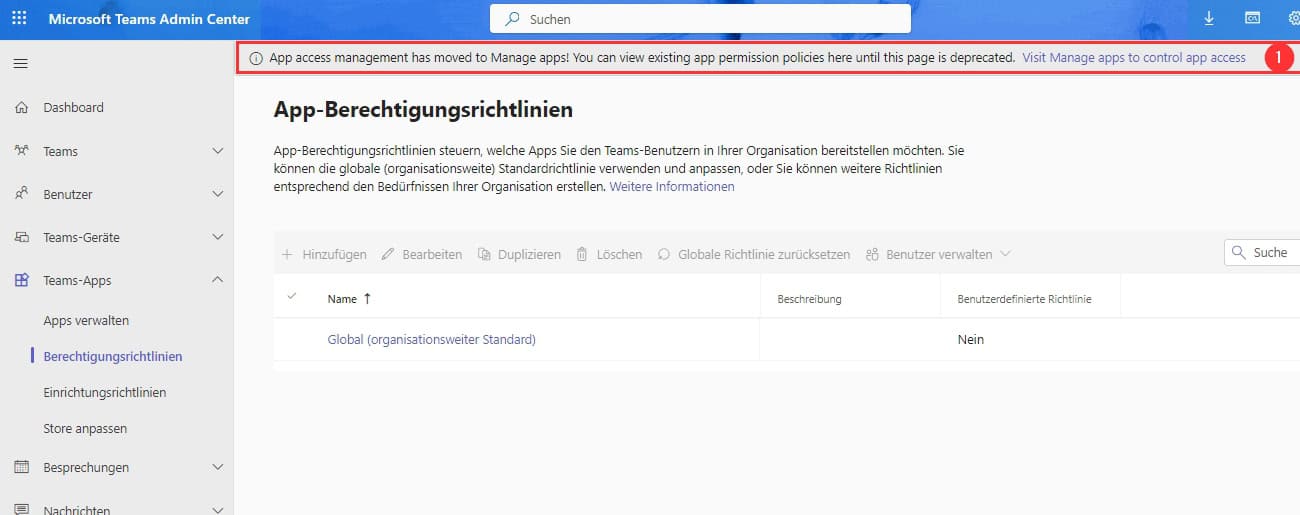Expand the Benutzer sidebar chevron
The width and height of the screenshot is (1300, 515).
pos(218,194)
